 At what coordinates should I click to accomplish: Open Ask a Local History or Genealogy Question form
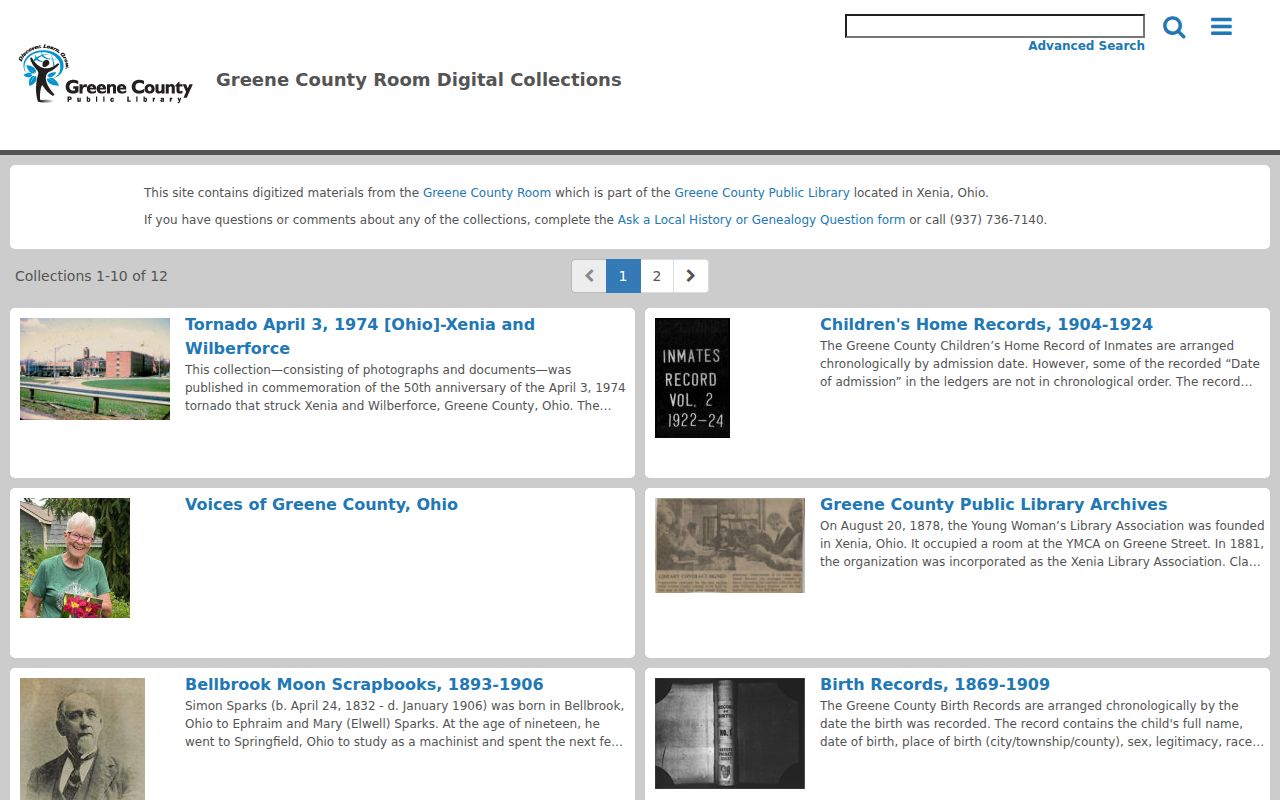click(761, 220)
